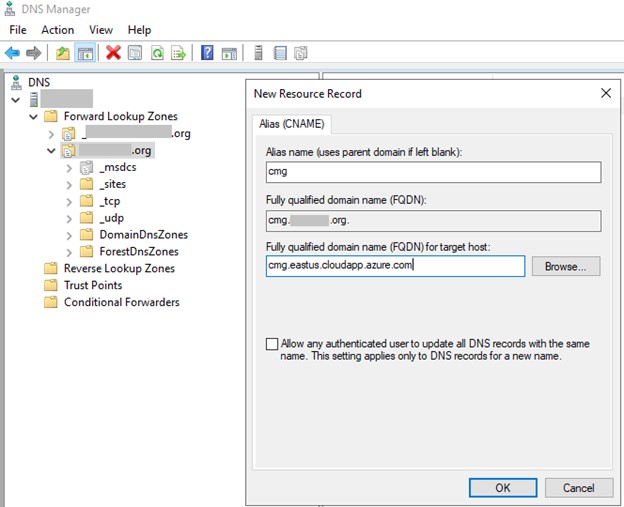The image size is (624, 507).
Task: Click the green Refresh toolbar icon
Action: [x=157, y=53]
